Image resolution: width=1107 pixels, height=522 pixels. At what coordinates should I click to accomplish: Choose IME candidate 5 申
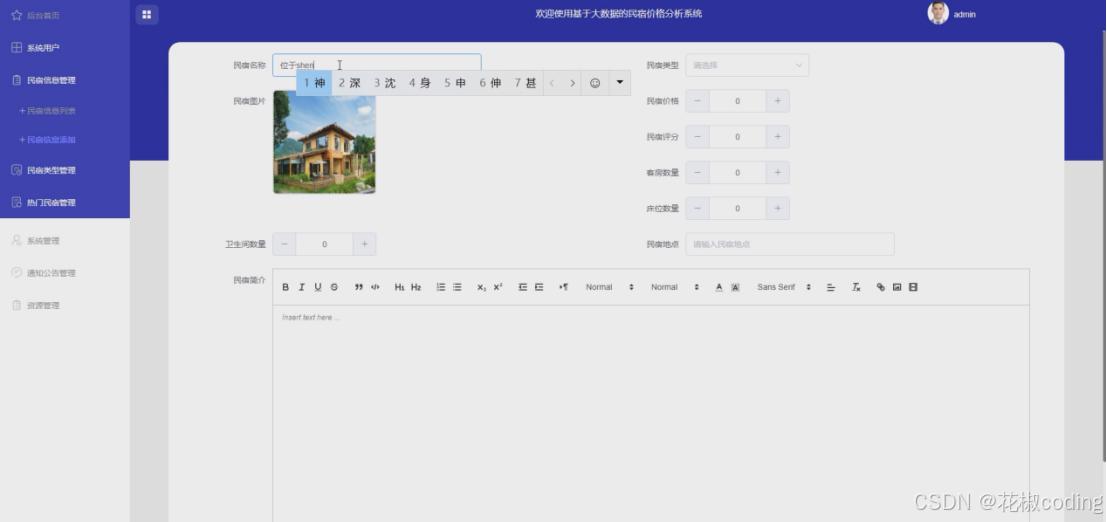point(455,83)
